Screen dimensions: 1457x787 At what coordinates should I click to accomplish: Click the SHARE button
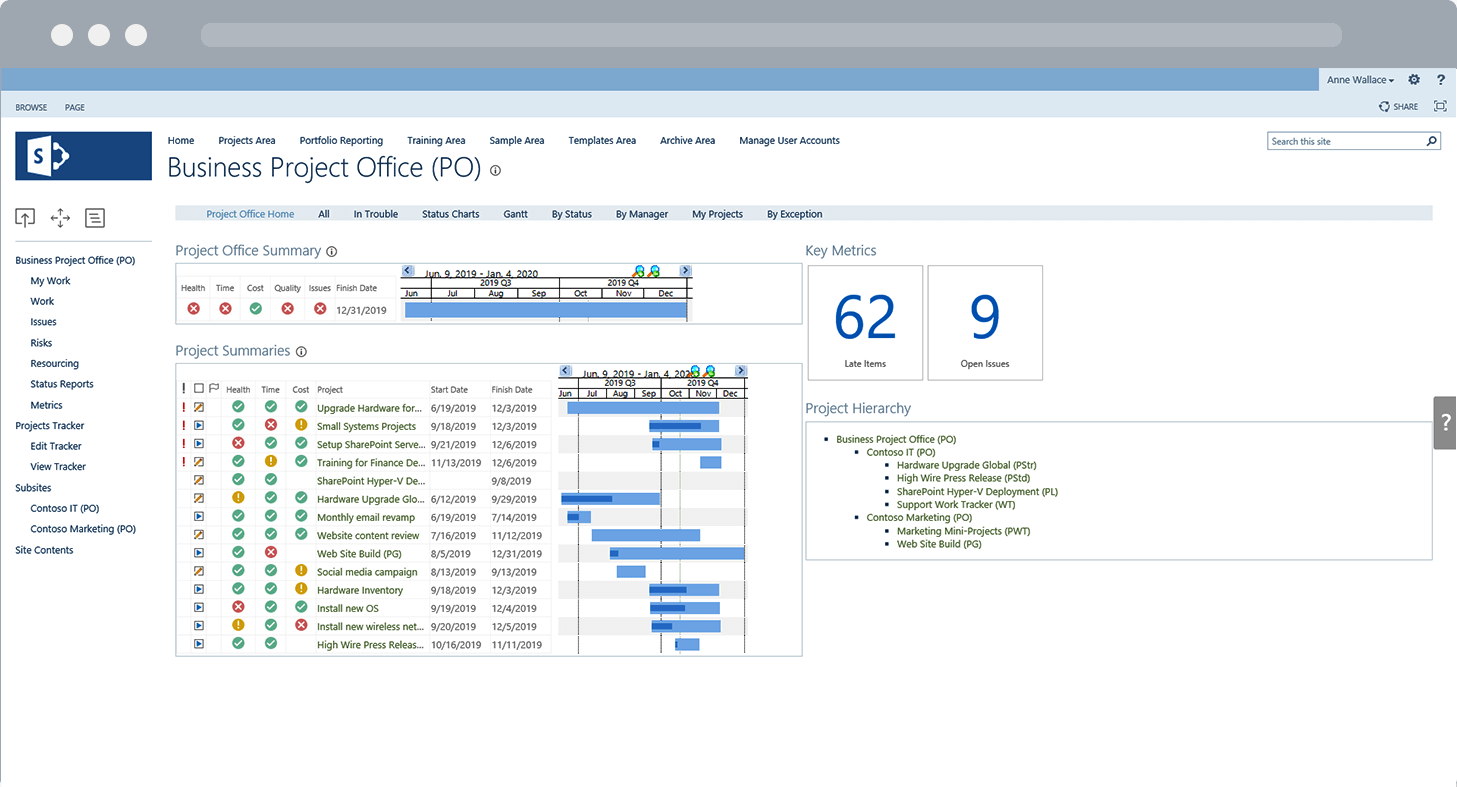pos(1399,106)
